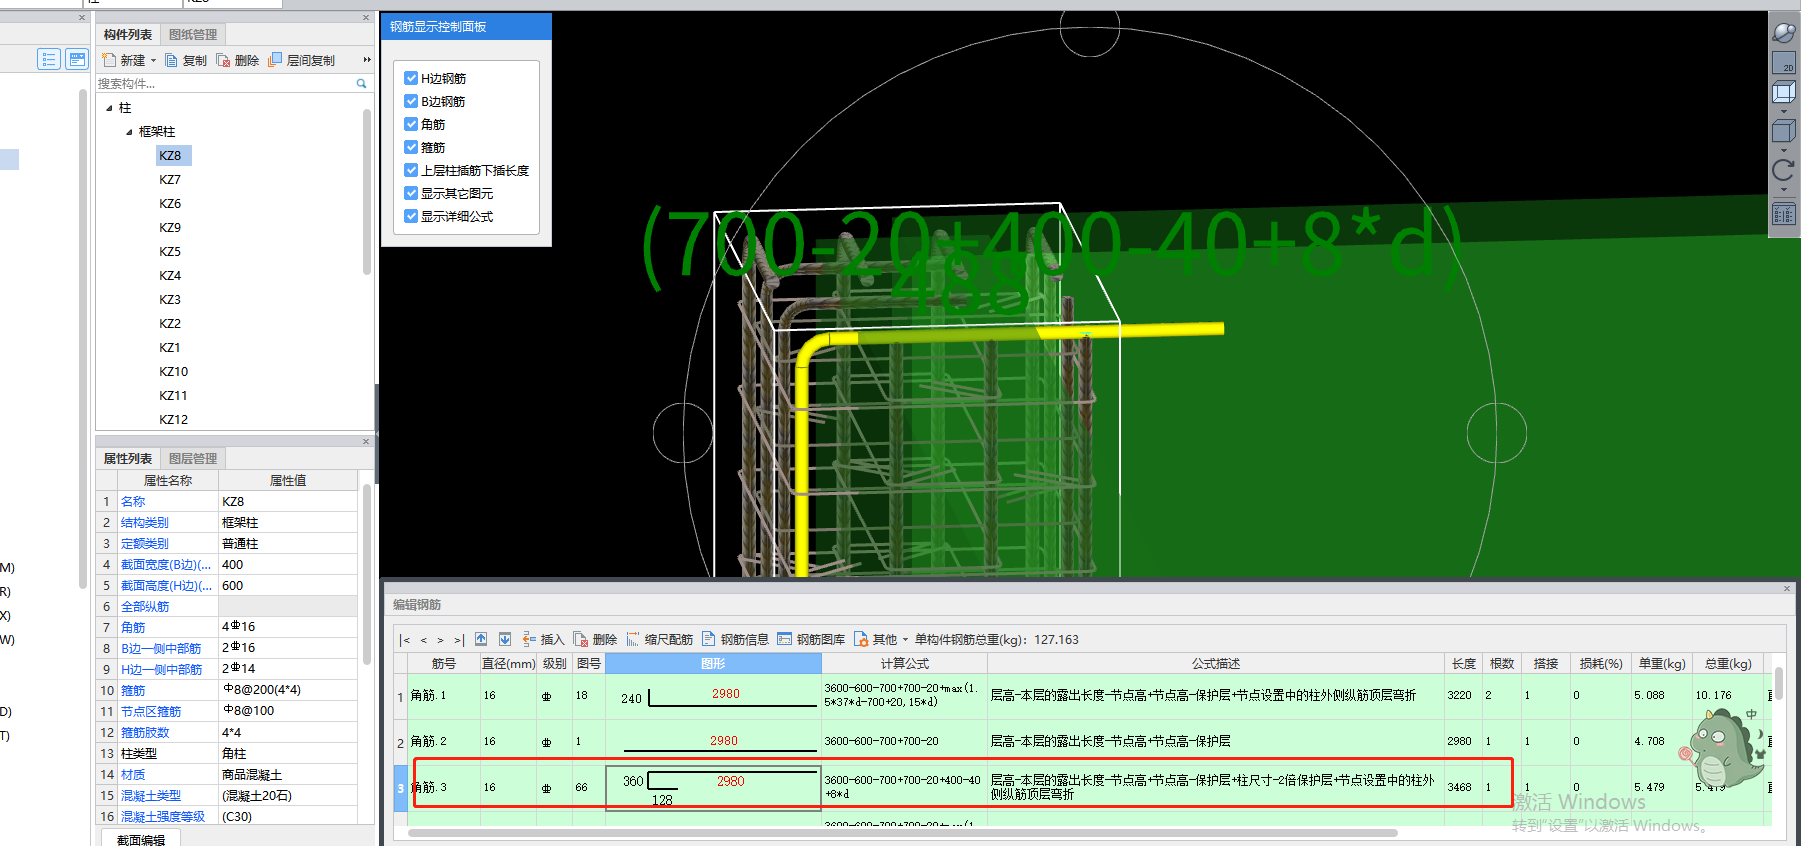This screenshot has height=846, width=1801.
Task: Open dropdown arrow under rotate icon
Action: coord(1784,189)
